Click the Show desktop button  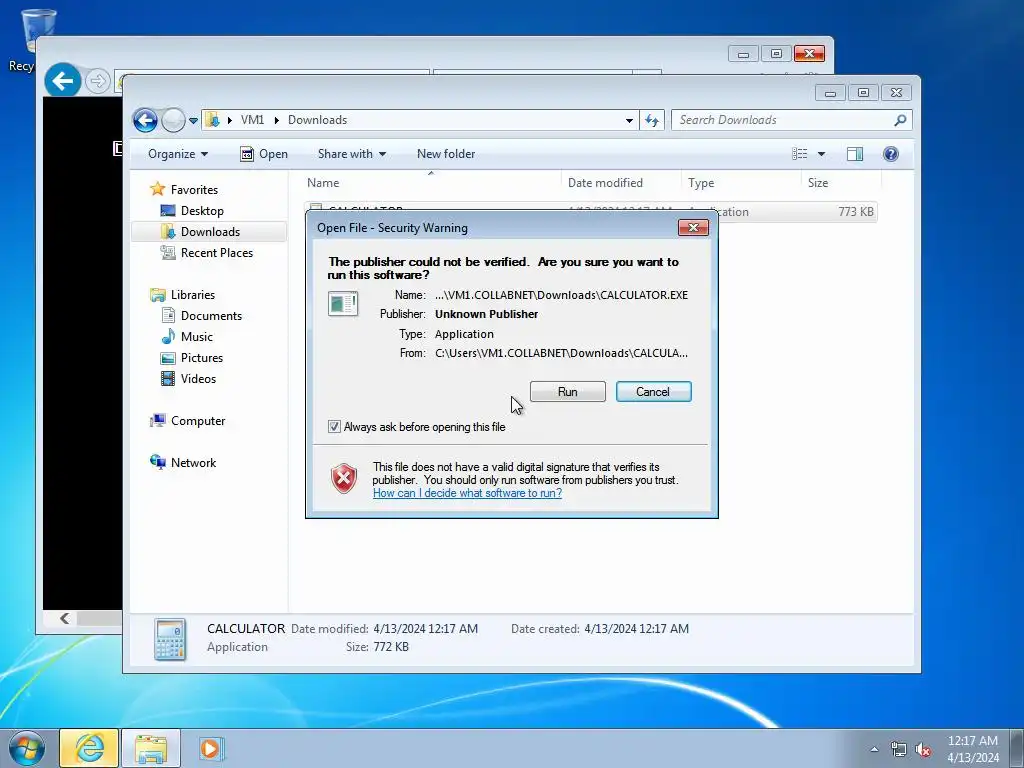click(1017, 748)
